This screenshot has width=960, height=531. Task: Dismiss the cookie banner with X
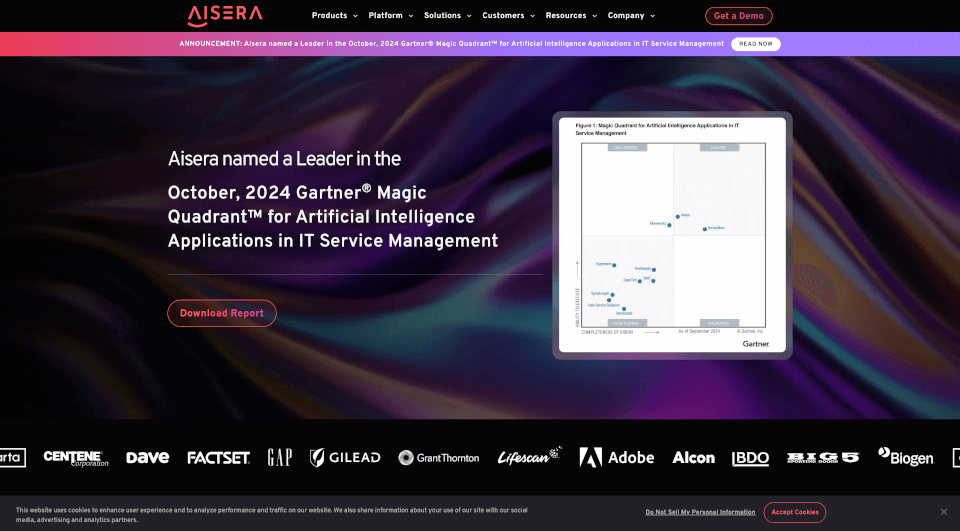pos(943,512)
